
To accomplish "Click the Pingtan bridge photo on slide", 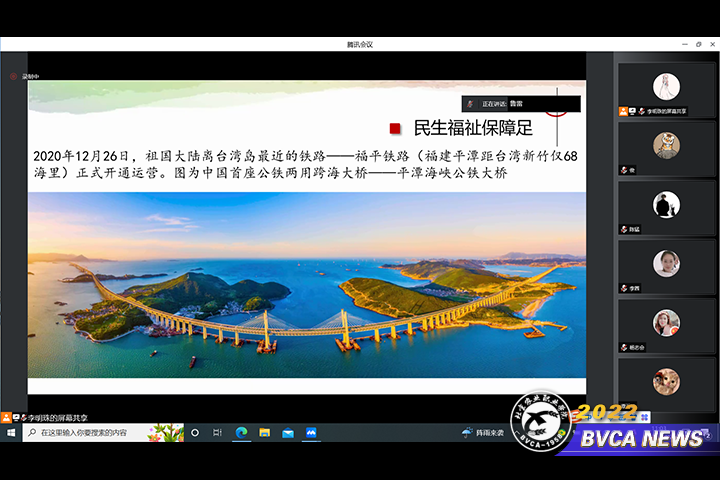I will (306, 285).
